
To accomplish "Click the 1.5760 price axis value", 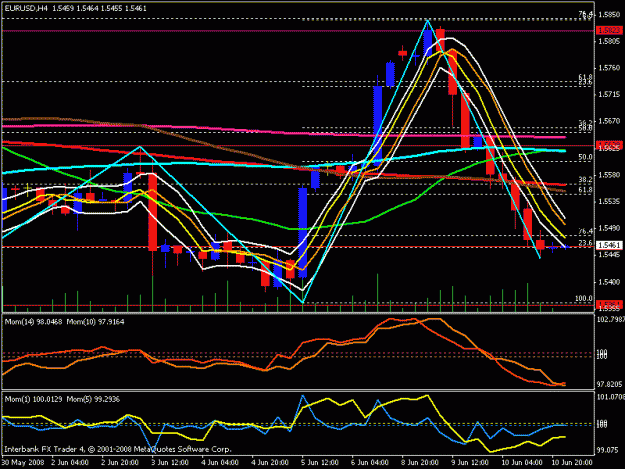I will [609, 68].
